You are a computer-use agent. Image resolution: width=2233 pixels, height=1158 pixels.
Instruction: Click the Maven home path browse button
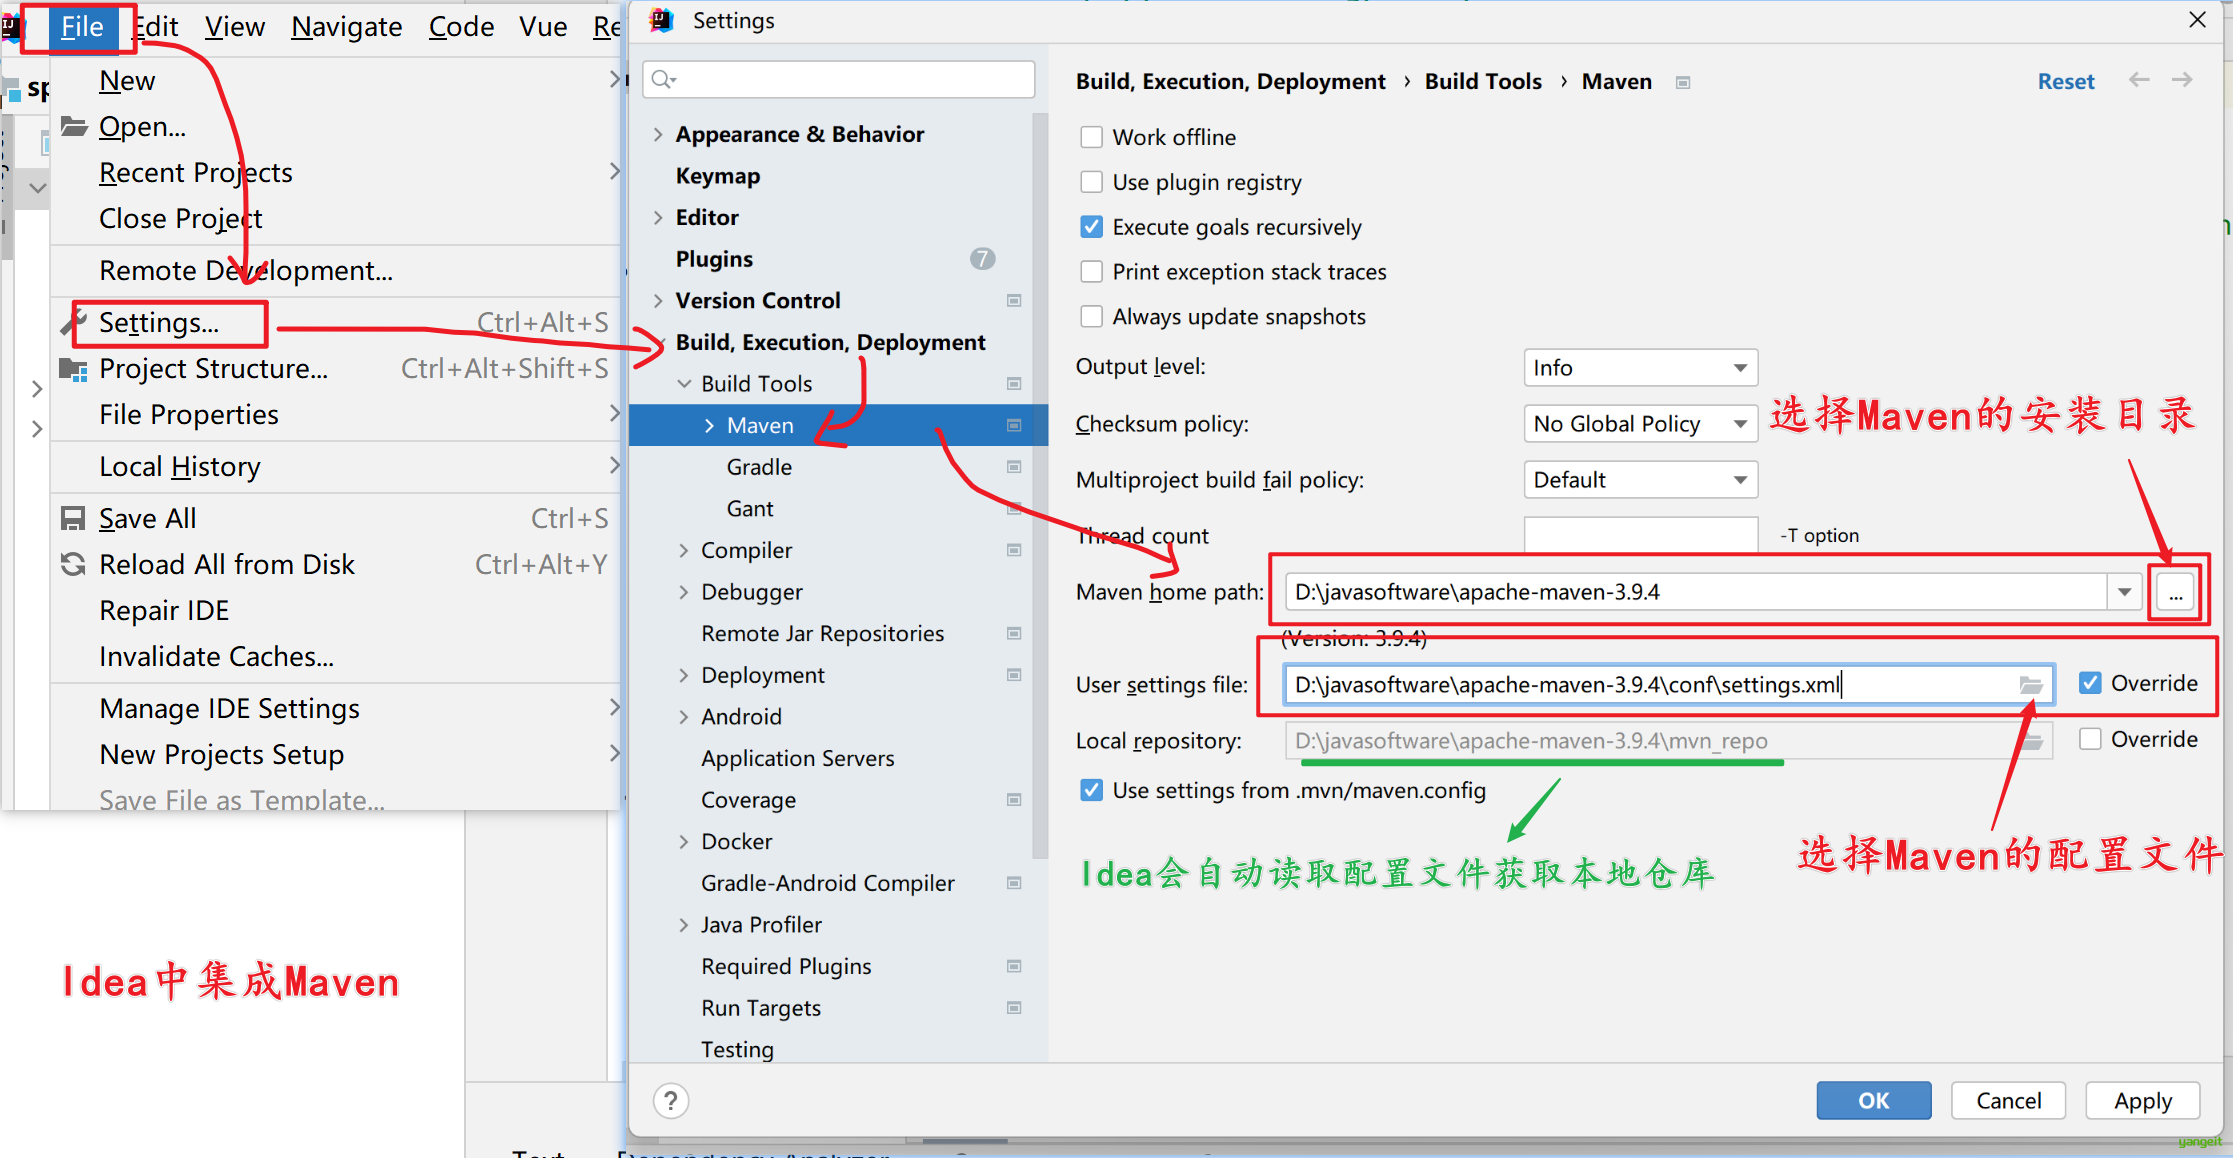[x=2175, y=592]
